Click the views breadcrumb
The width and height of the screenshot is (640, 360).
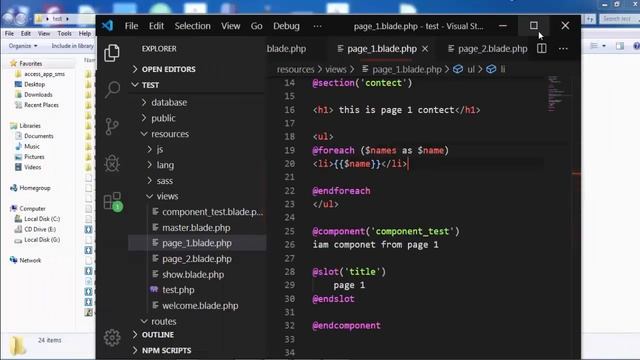point(336,69)
